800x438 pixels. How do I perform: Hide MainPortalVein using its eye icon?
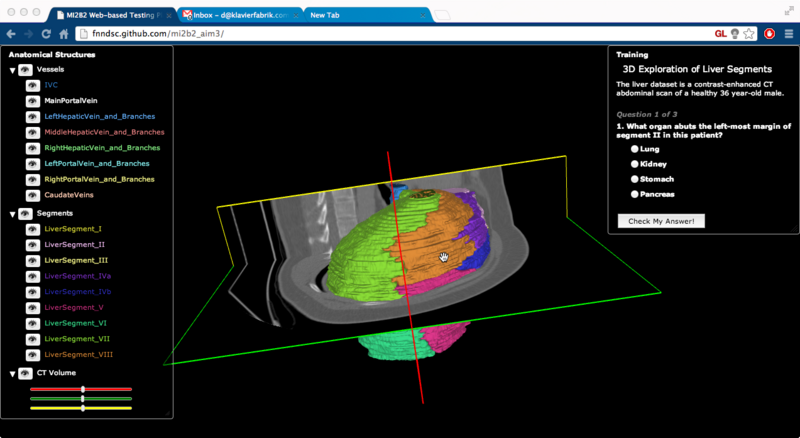33,101
